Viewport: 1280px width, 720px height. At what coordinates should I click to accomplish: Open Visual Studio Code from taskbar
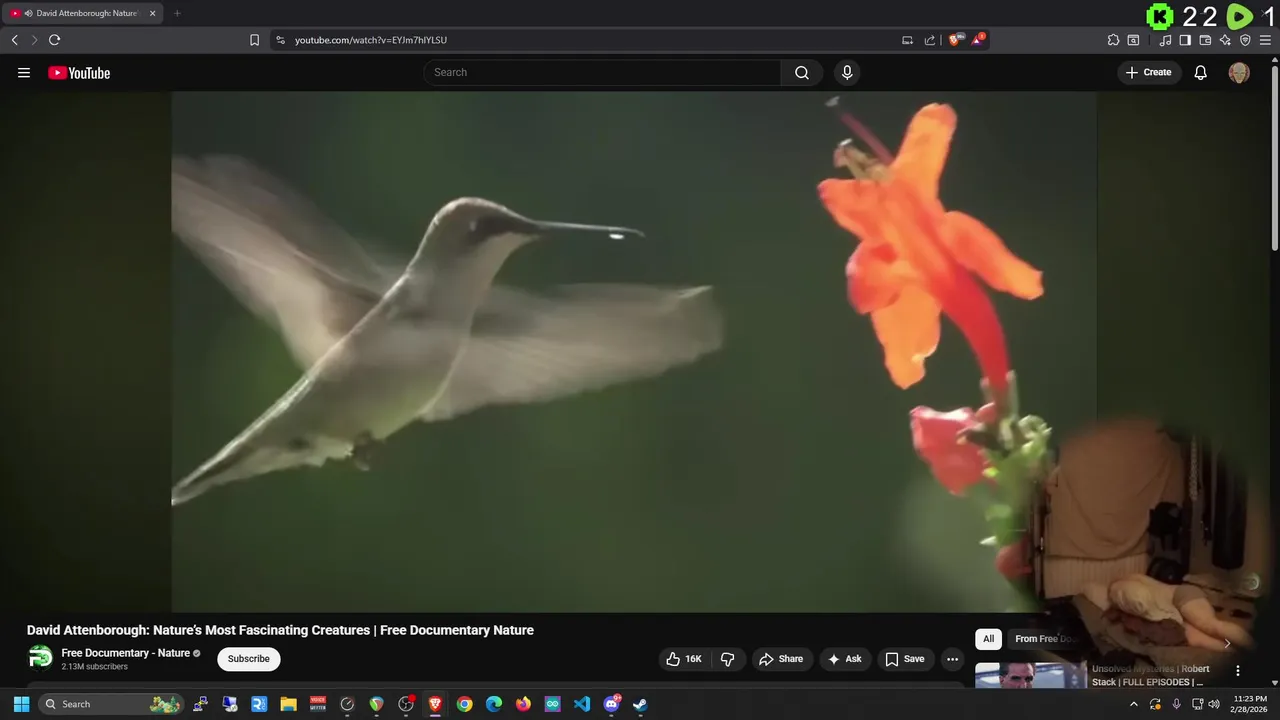582,704
